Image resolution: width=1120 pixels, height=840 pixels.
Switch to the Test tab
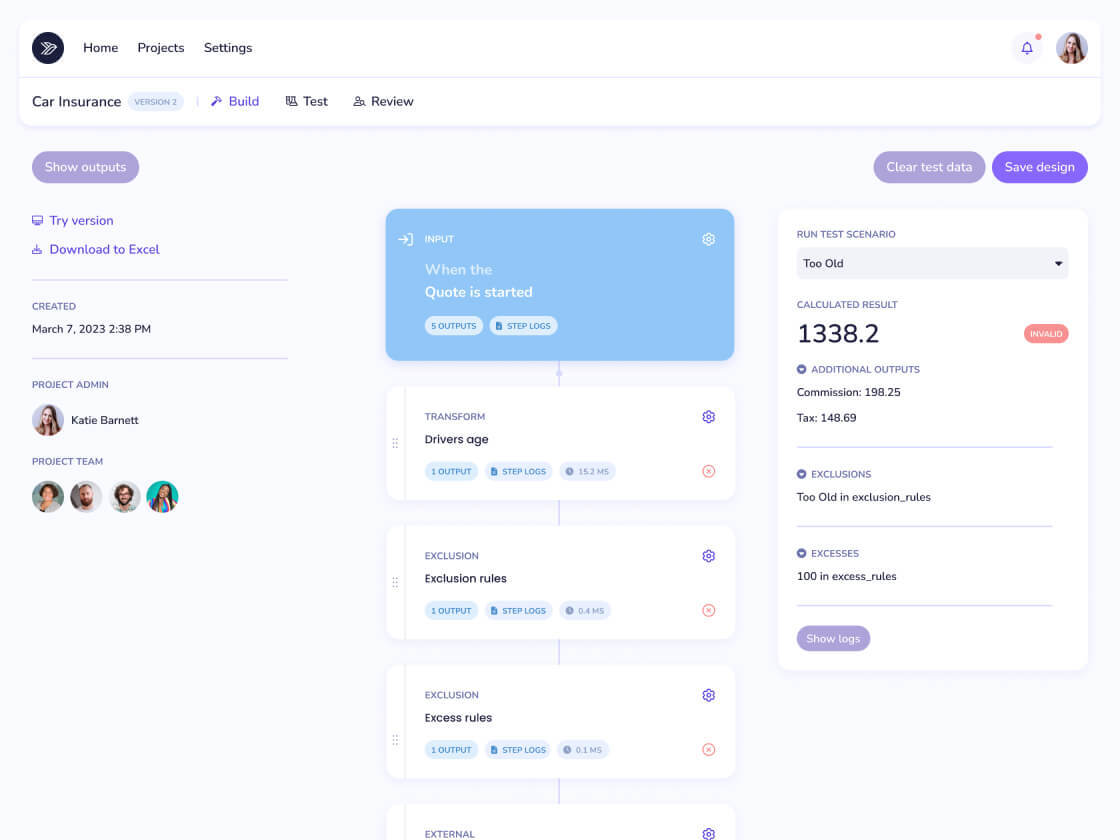pos(306,101)
